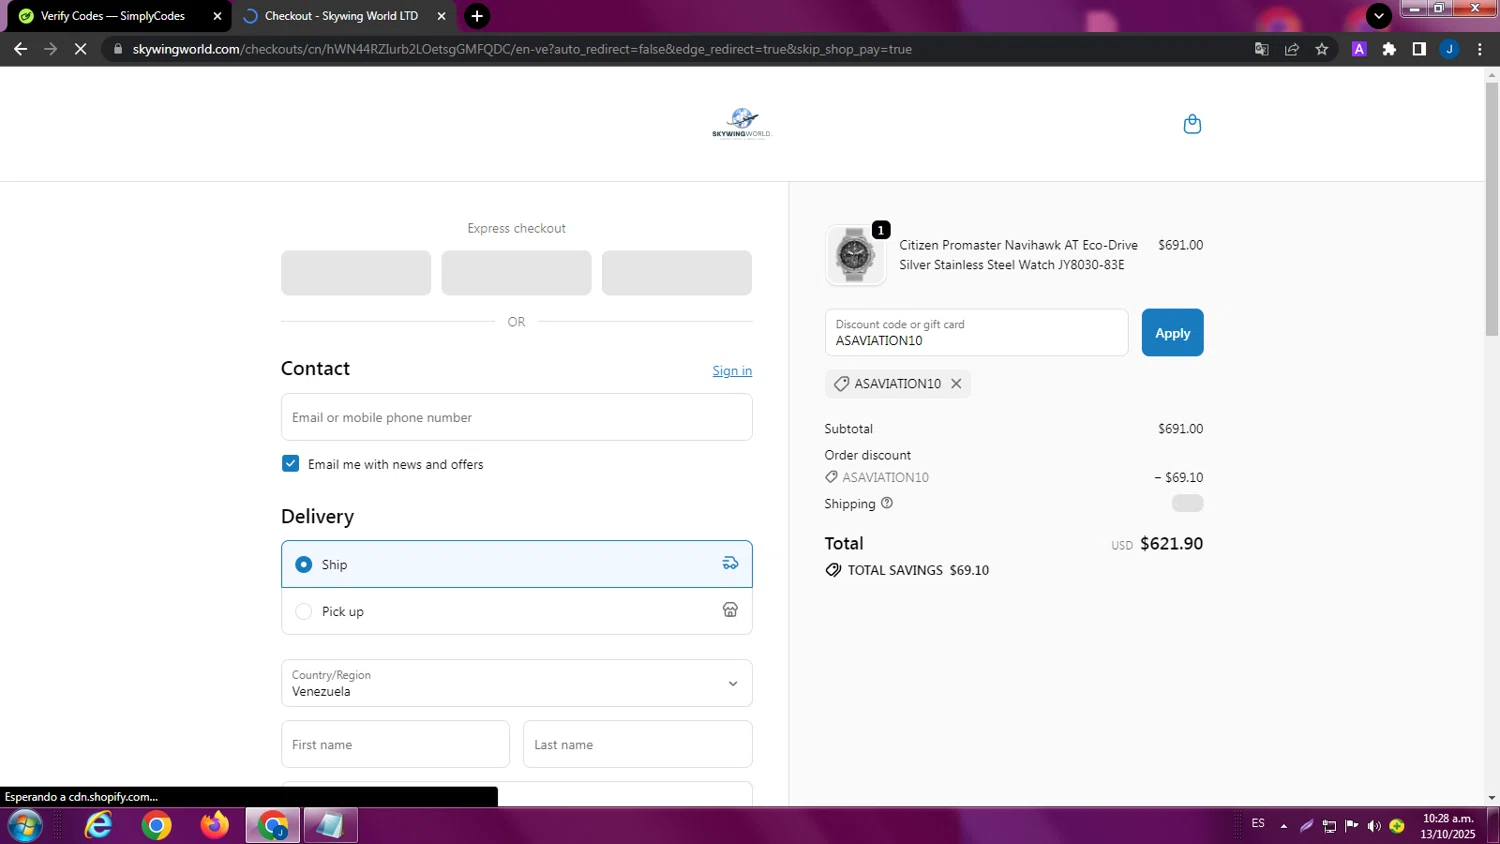Screen dimensions: 1500x844
Task: Go back with the browser back arrow
Action: [20, 49]
